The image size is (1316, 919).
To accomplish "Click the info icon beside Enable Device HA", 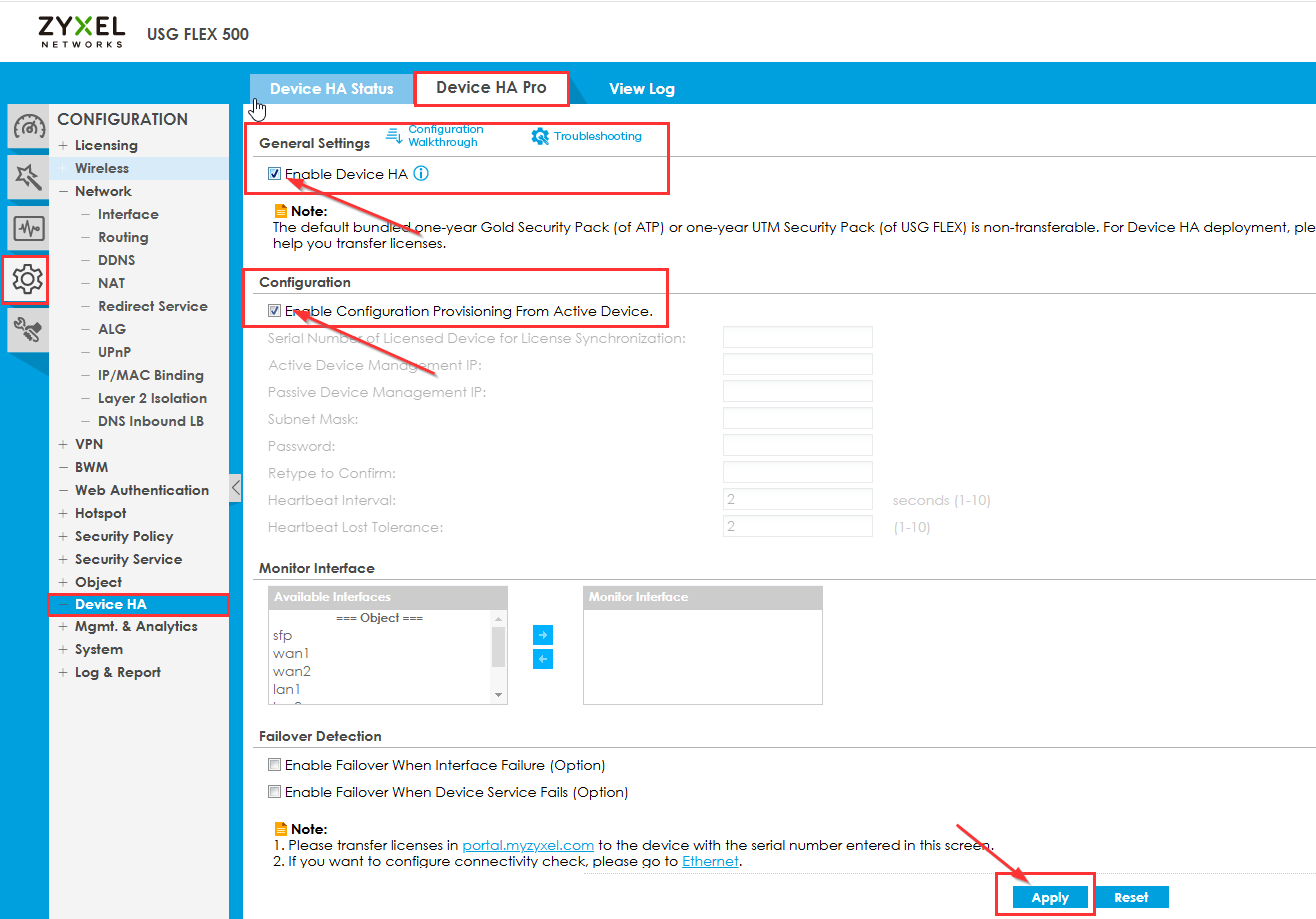I will point(421,172).
